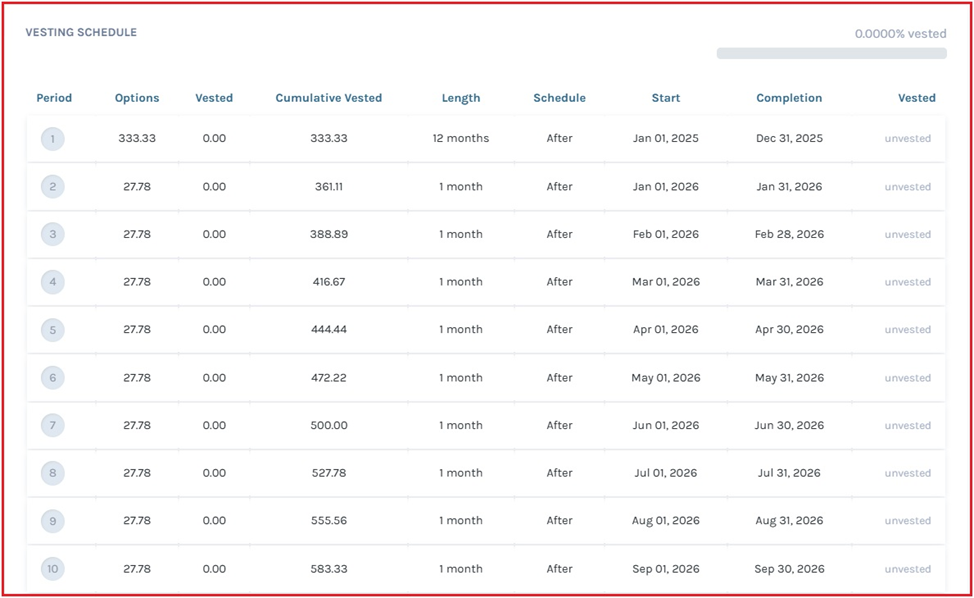Click the Period 10 circle badge
This screenshot has width=974, height=598.
[52, 568]
